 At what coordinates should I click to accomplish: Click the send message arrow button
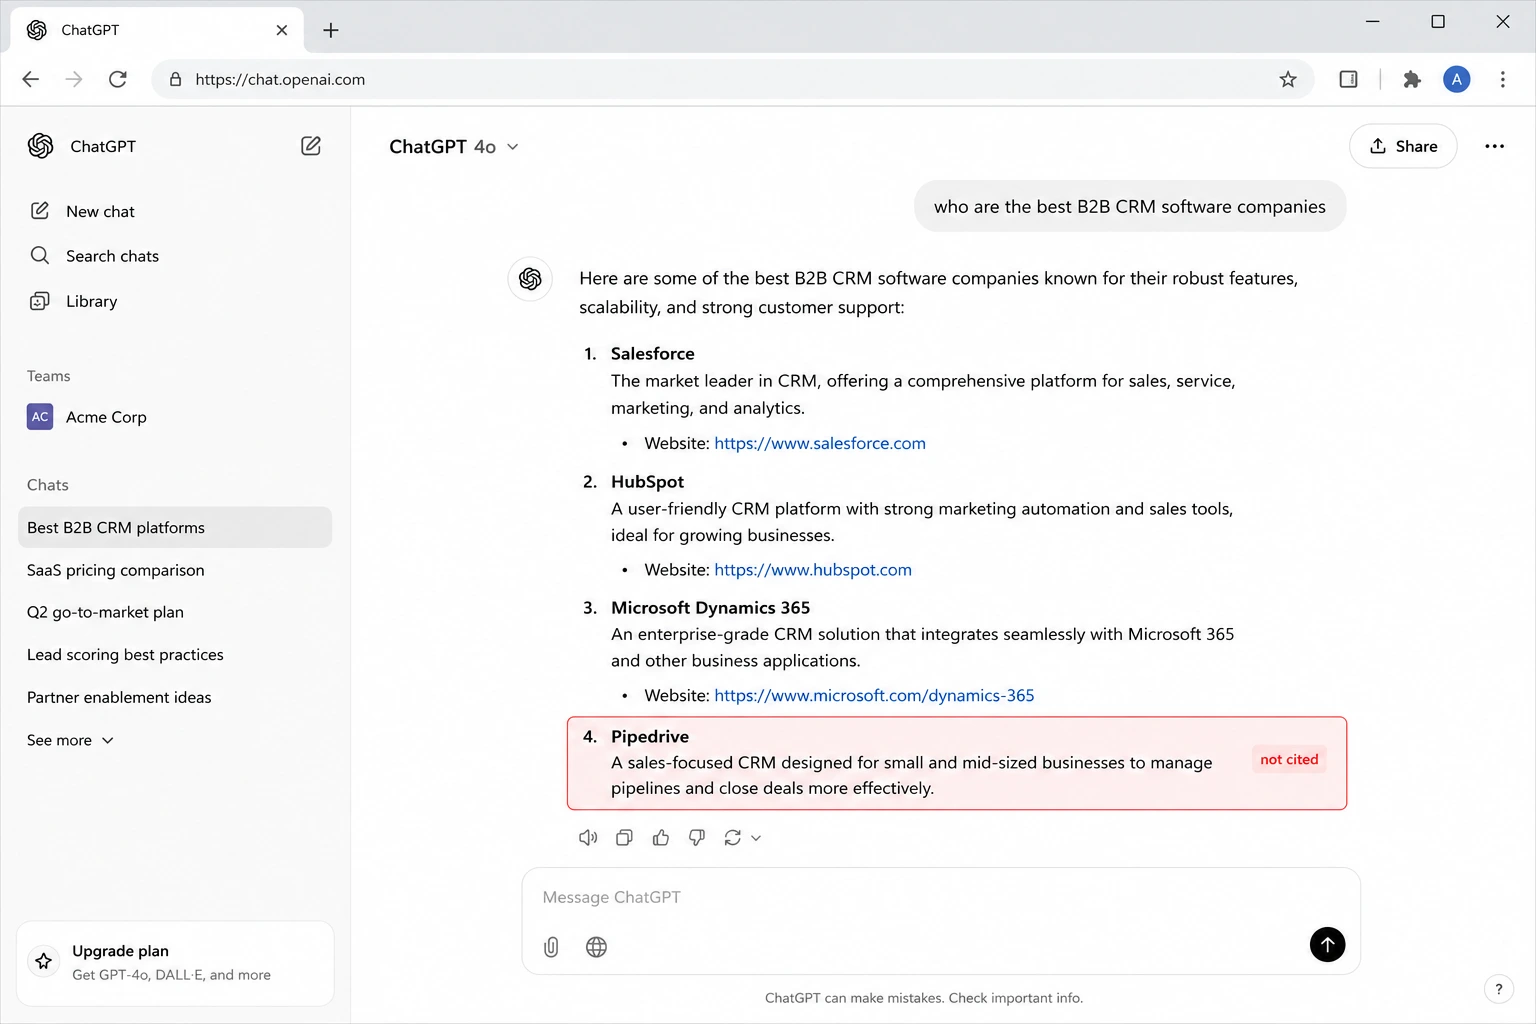tap(1327, 945)
